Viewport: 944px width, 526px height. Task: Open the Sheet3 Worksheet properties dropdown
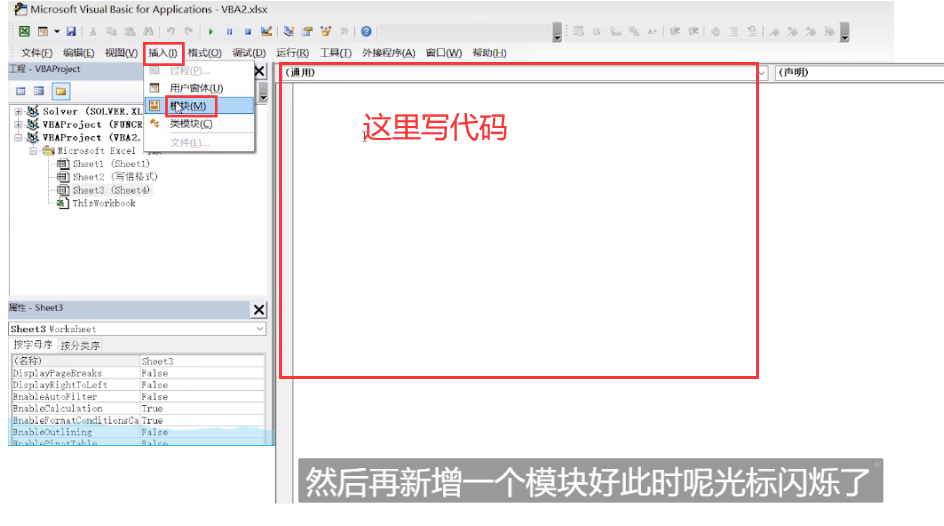259,329
